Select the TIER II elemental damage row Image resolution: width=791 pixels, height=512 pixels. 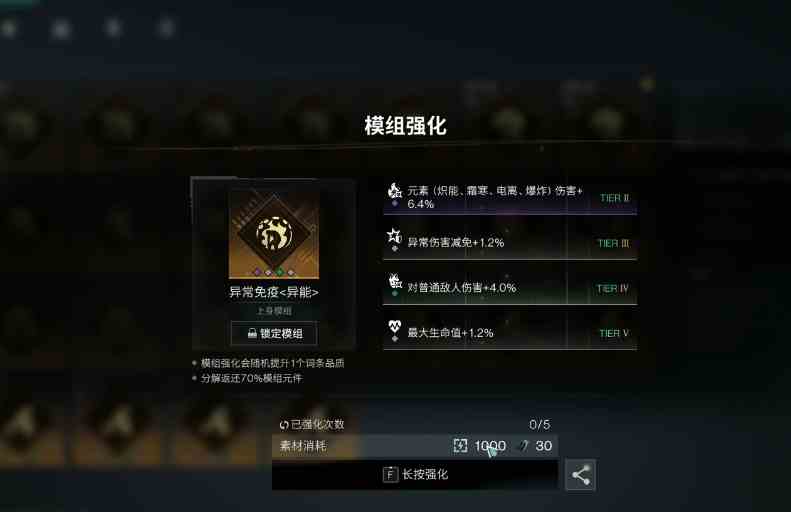click(x=510, y=197)
